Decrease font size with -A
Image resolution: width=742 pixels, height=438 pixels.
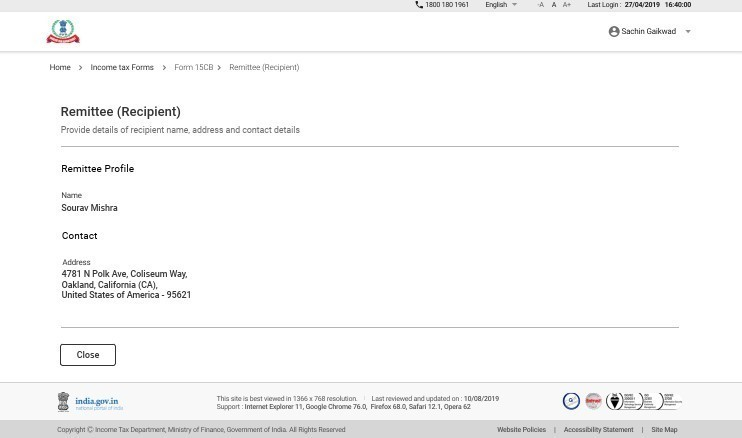[541, 5]
